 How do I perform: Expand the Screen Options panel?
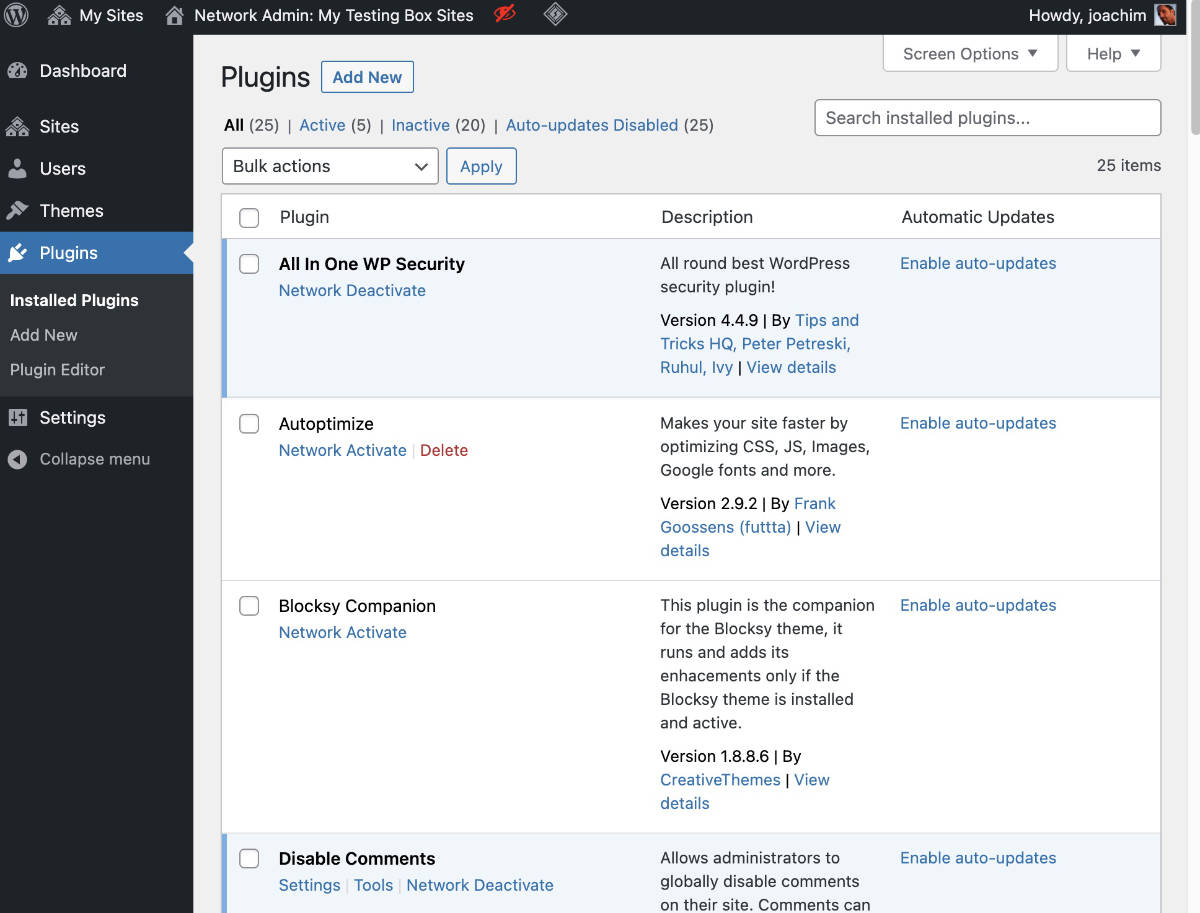tap(969, 53)
